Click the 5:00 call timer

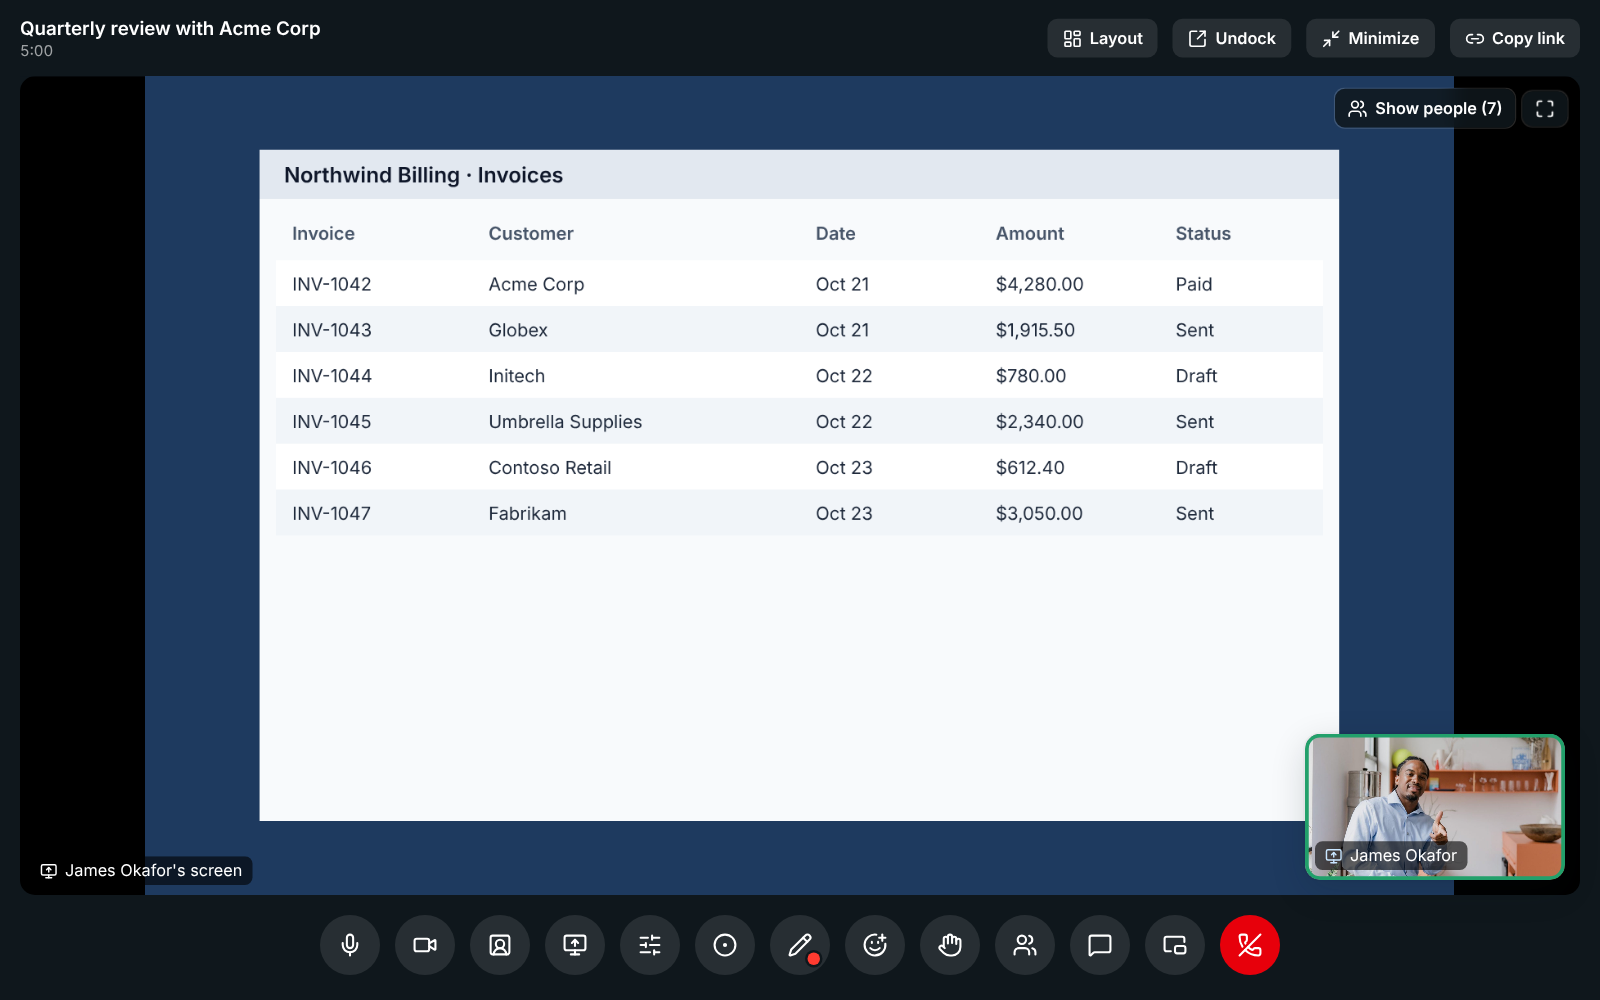tap(37, 51)
